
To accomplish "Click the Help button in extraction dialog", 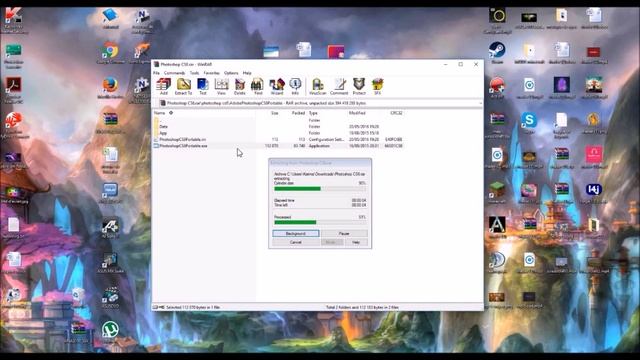I will coord(356,242).
